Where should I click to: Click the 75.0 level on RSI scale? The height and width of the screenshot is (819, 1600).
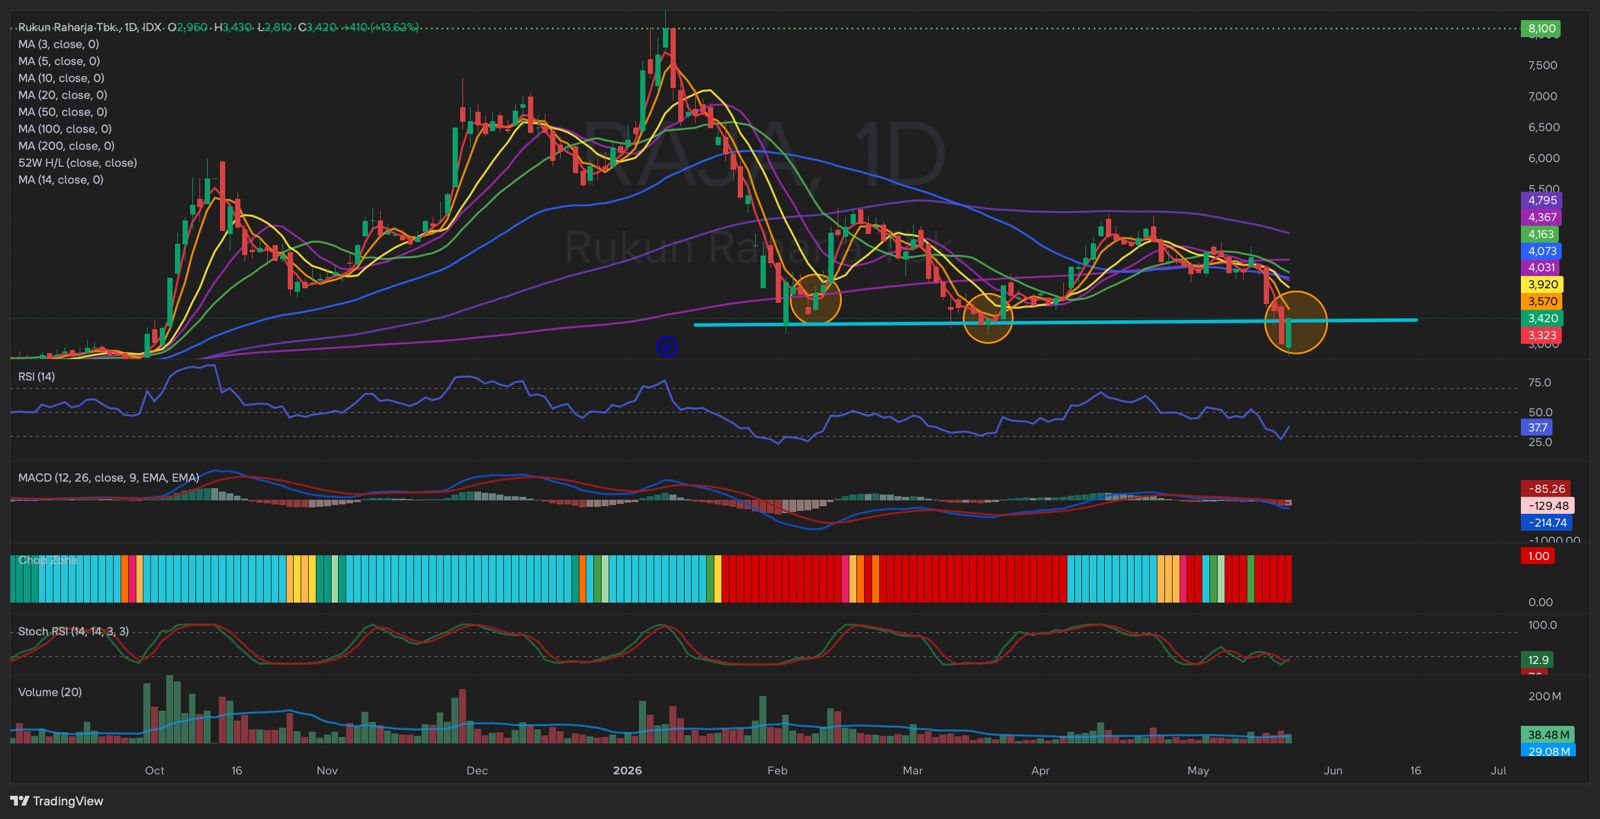1540,383
